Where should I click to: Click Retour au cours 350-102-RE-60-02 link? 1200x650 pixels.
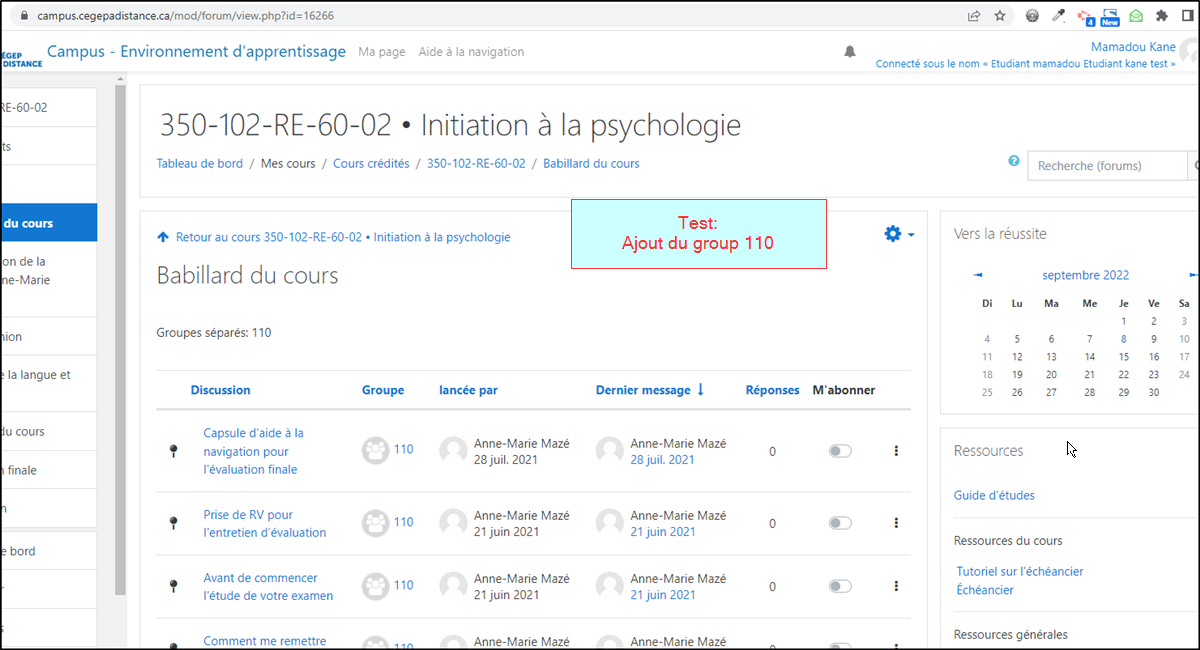click(x=342, y=237)
